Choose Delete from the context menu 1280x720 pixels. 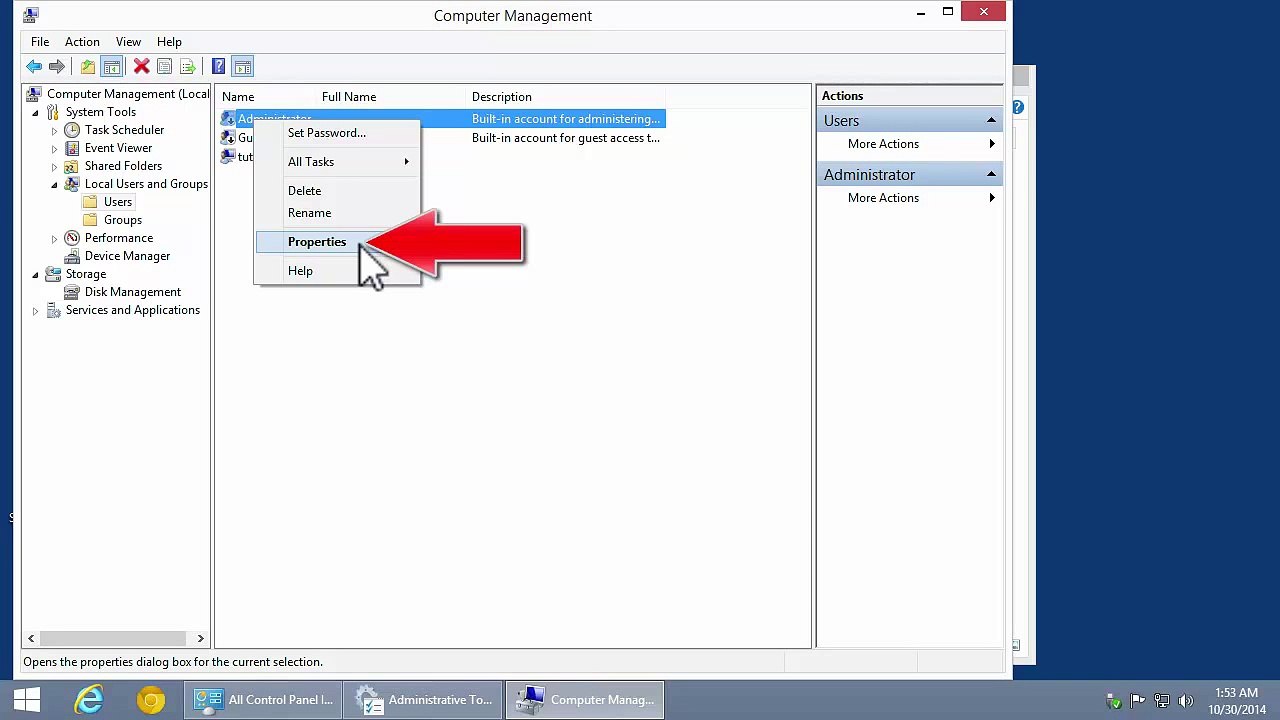338,191
